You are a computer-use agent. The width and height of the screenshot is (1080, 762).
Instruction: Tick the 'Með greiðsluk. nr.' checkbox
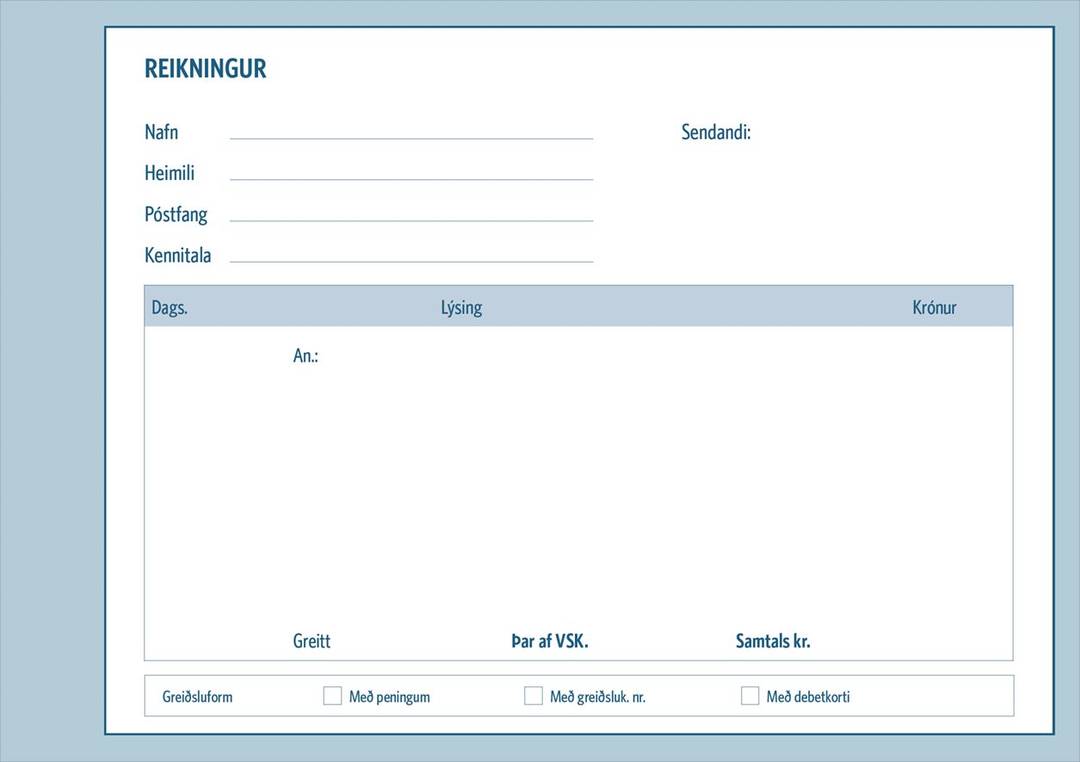(x=533, y=696)
